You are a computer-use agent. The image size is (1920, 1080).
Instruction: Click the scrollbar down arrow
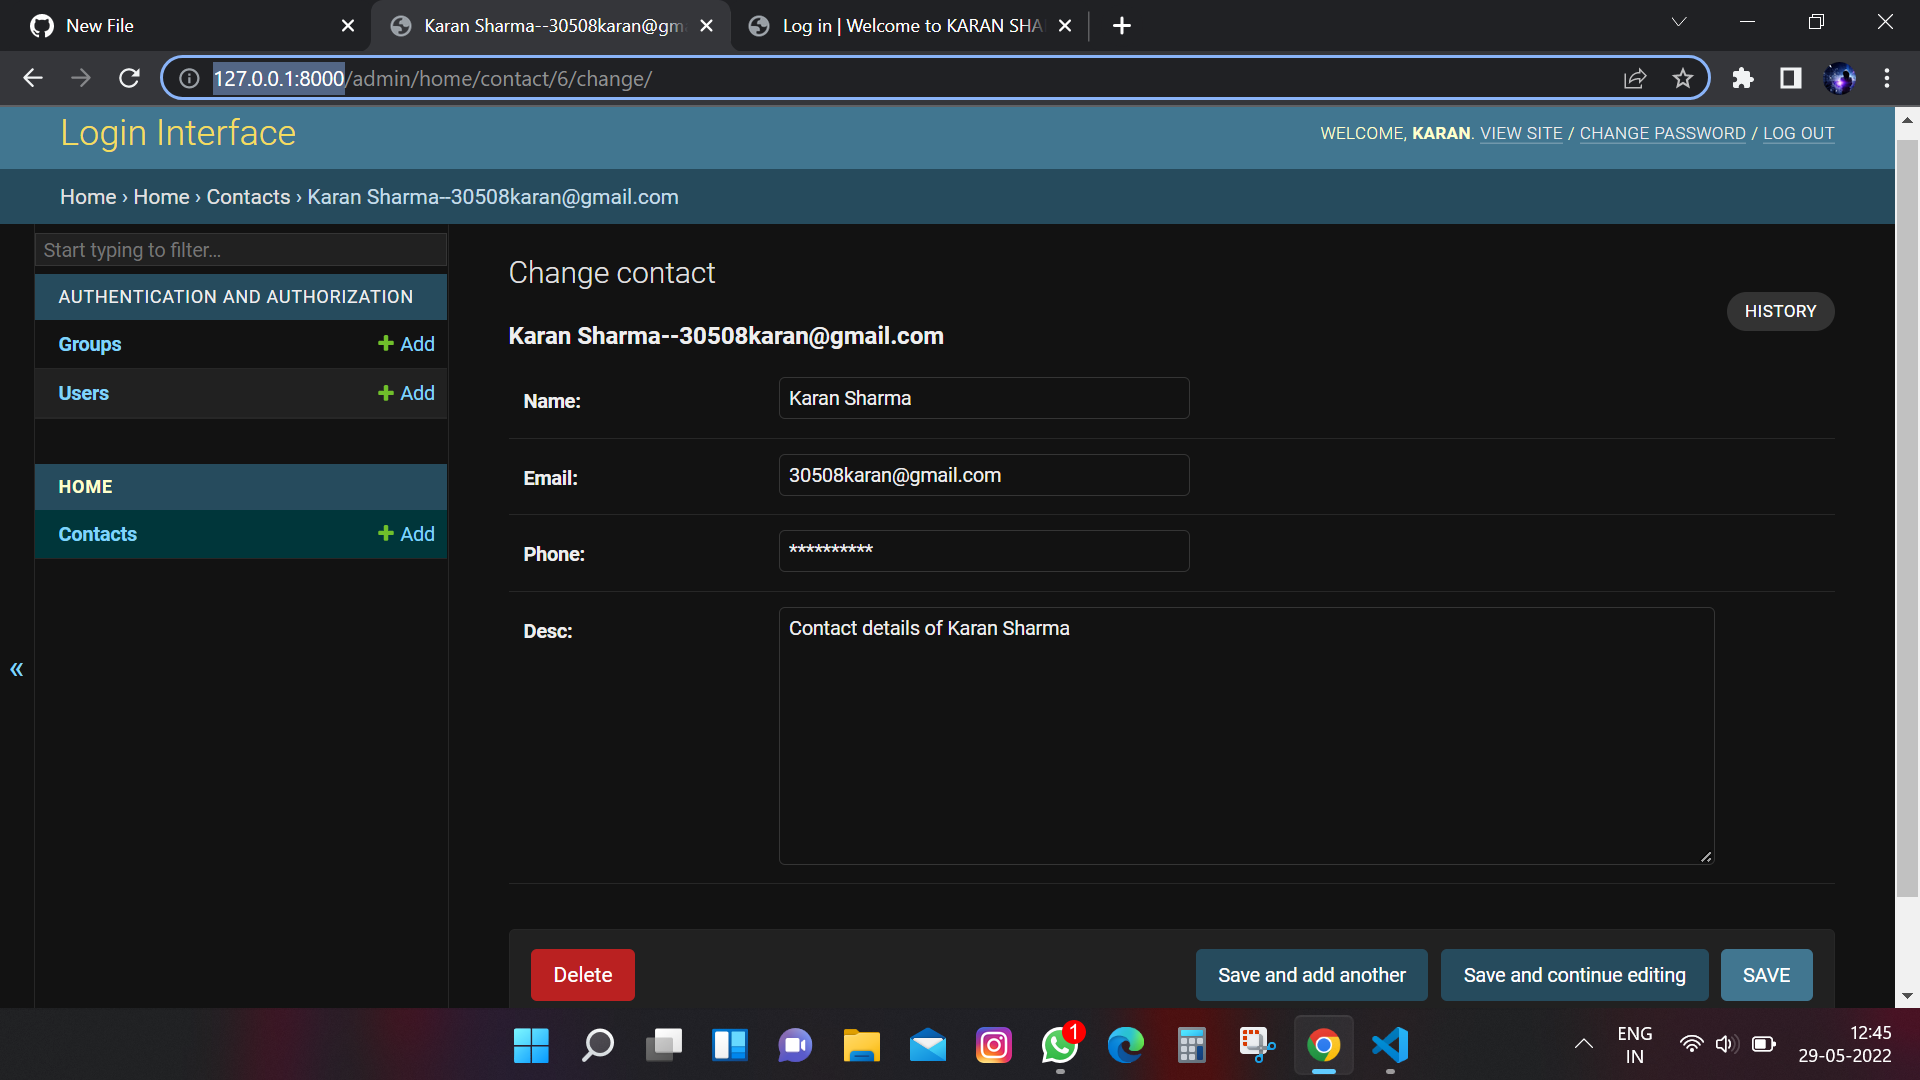point(1908,995)
